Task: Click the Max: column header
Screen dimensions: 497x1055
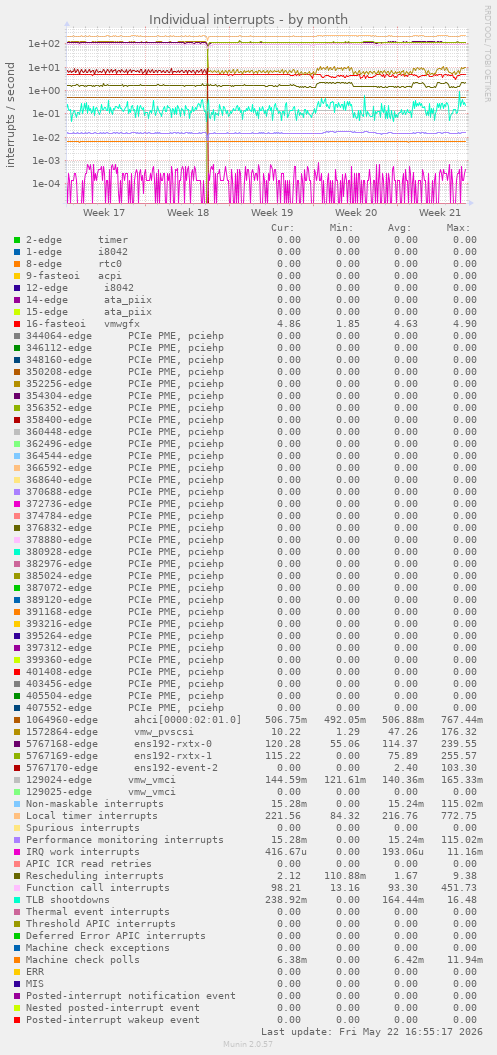Action: (459, 227)
